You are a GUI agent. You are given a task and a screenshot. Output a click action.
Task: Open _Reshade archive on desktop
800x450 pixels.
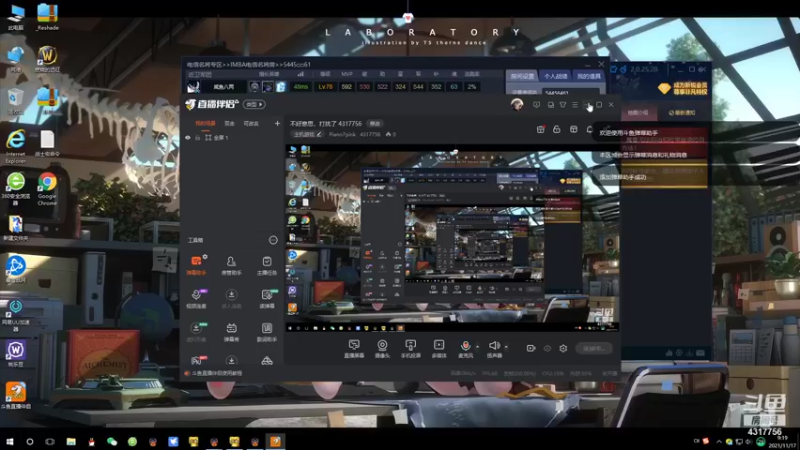[47, 17]
